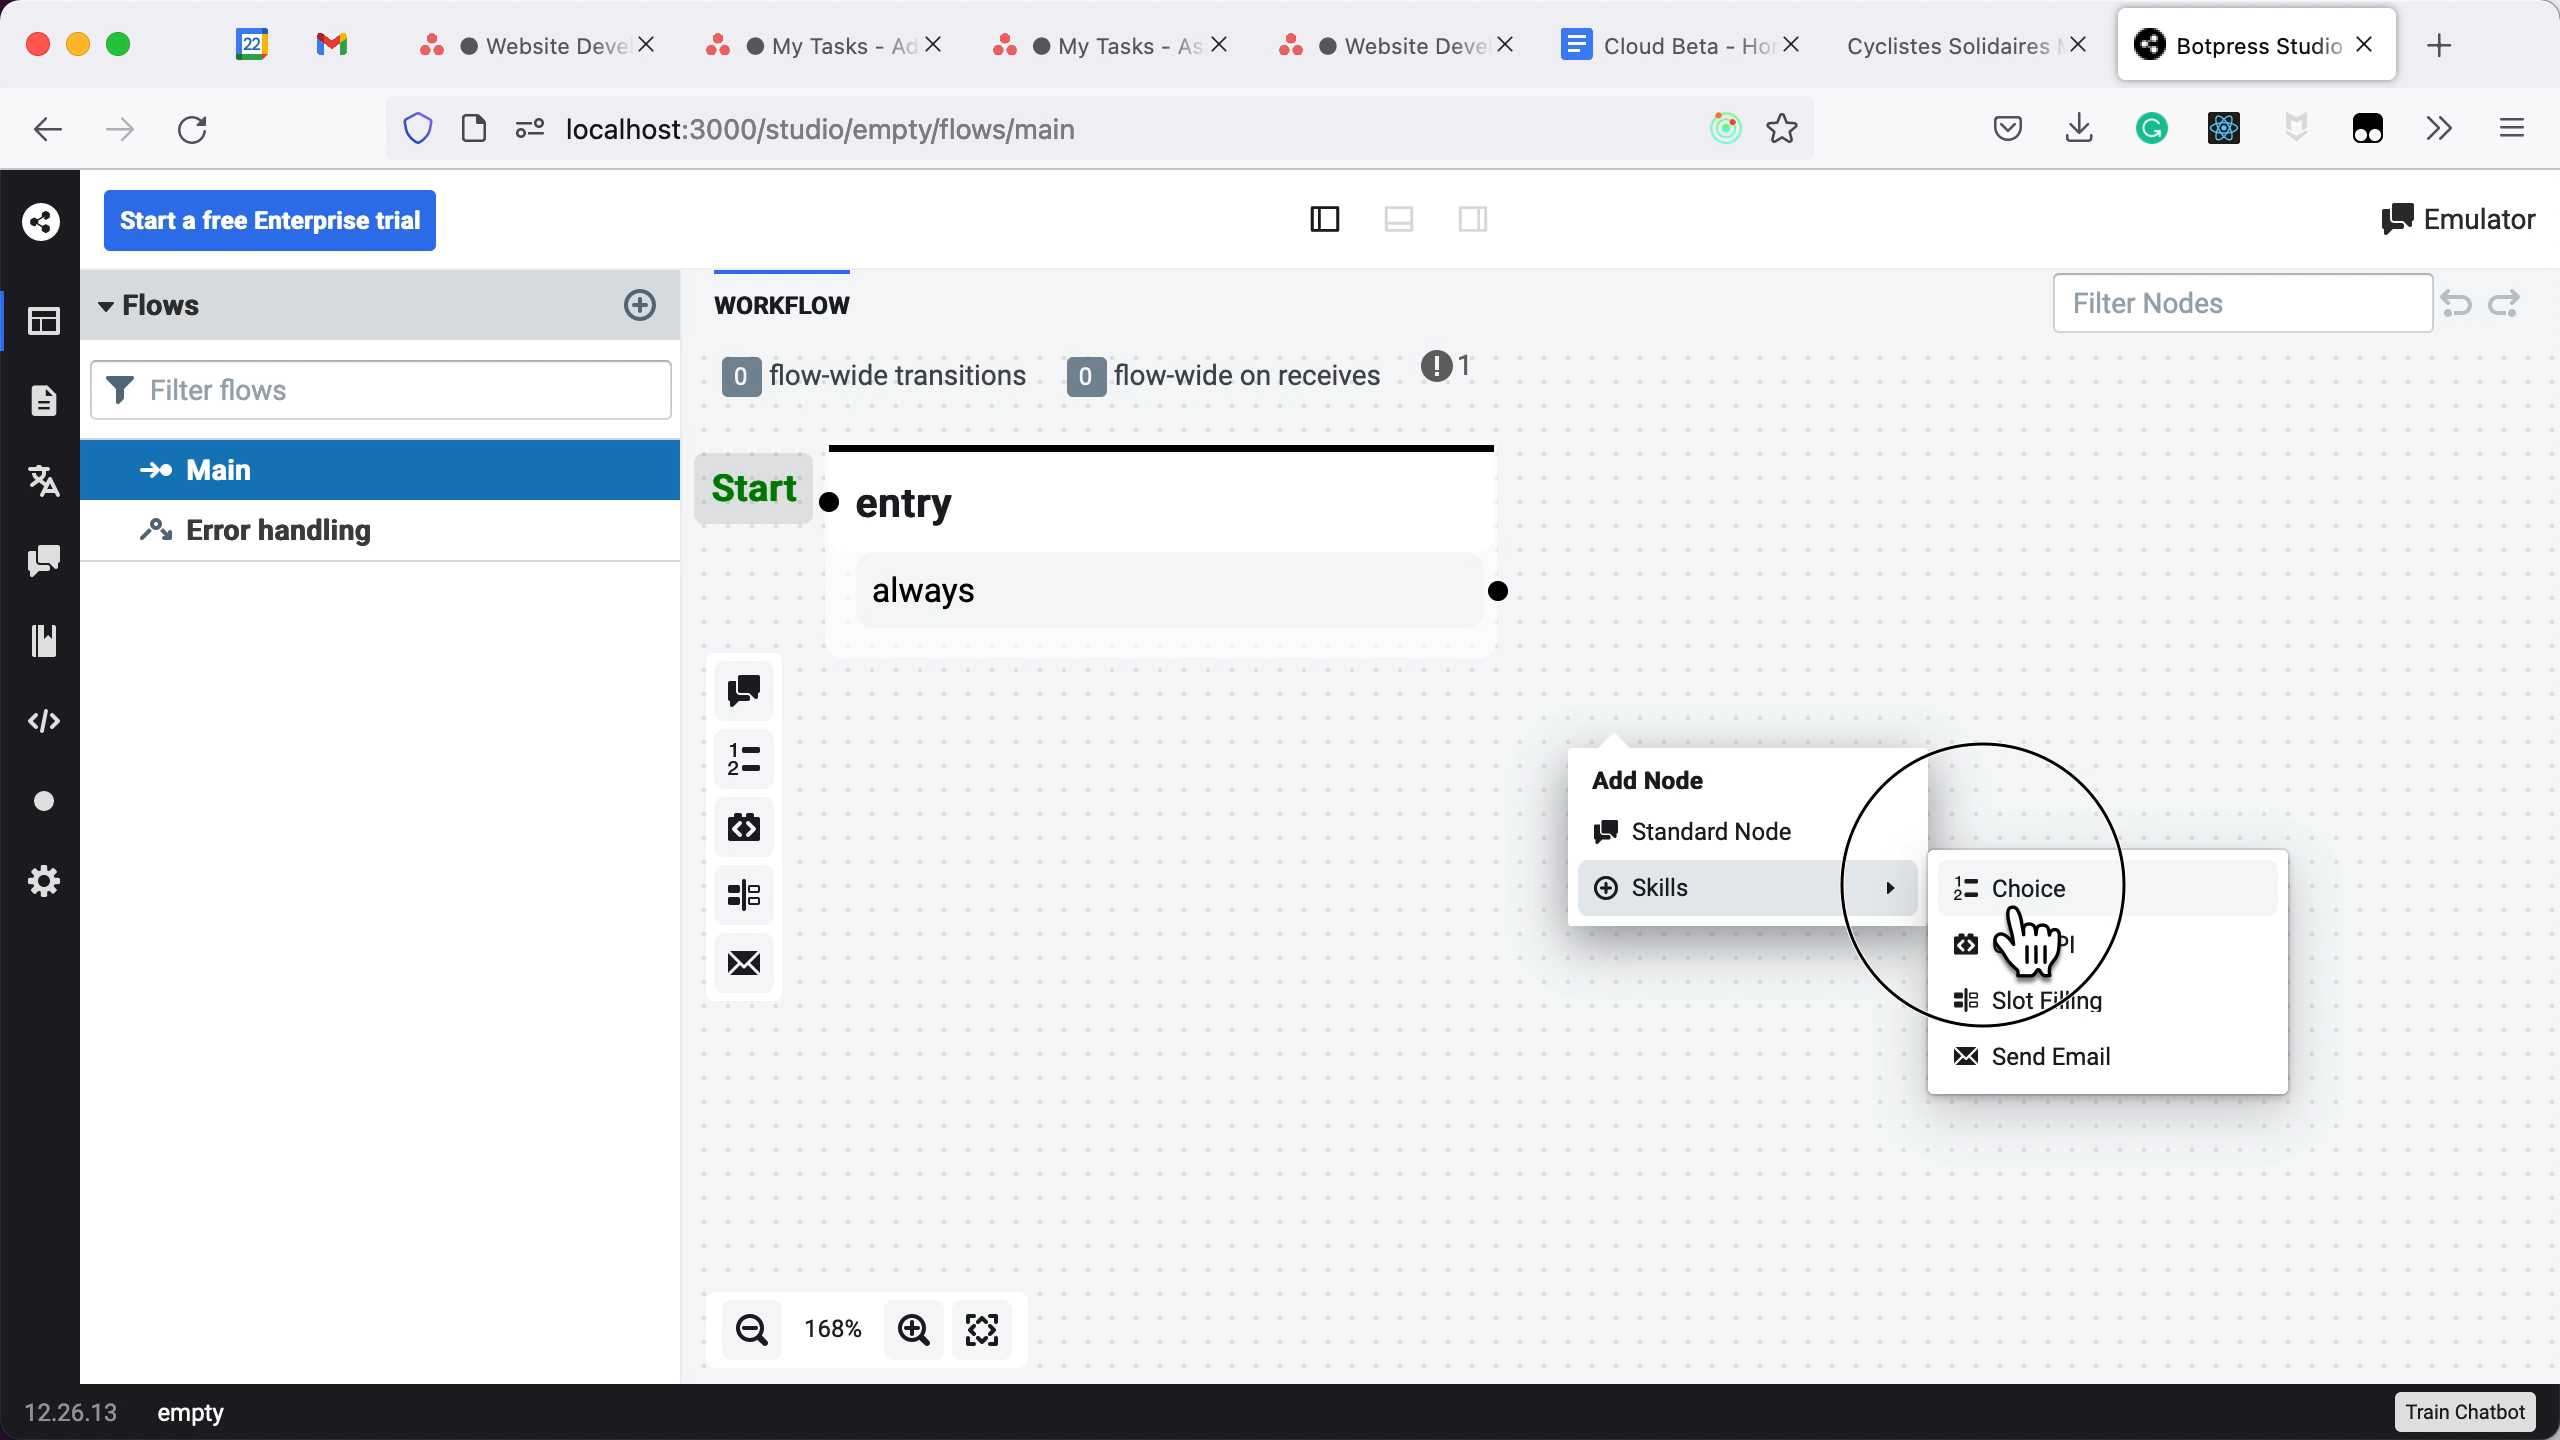Zoom to fit the workflow canvas
This screenshot has width=2560, height=1440.
[981, 1329]
